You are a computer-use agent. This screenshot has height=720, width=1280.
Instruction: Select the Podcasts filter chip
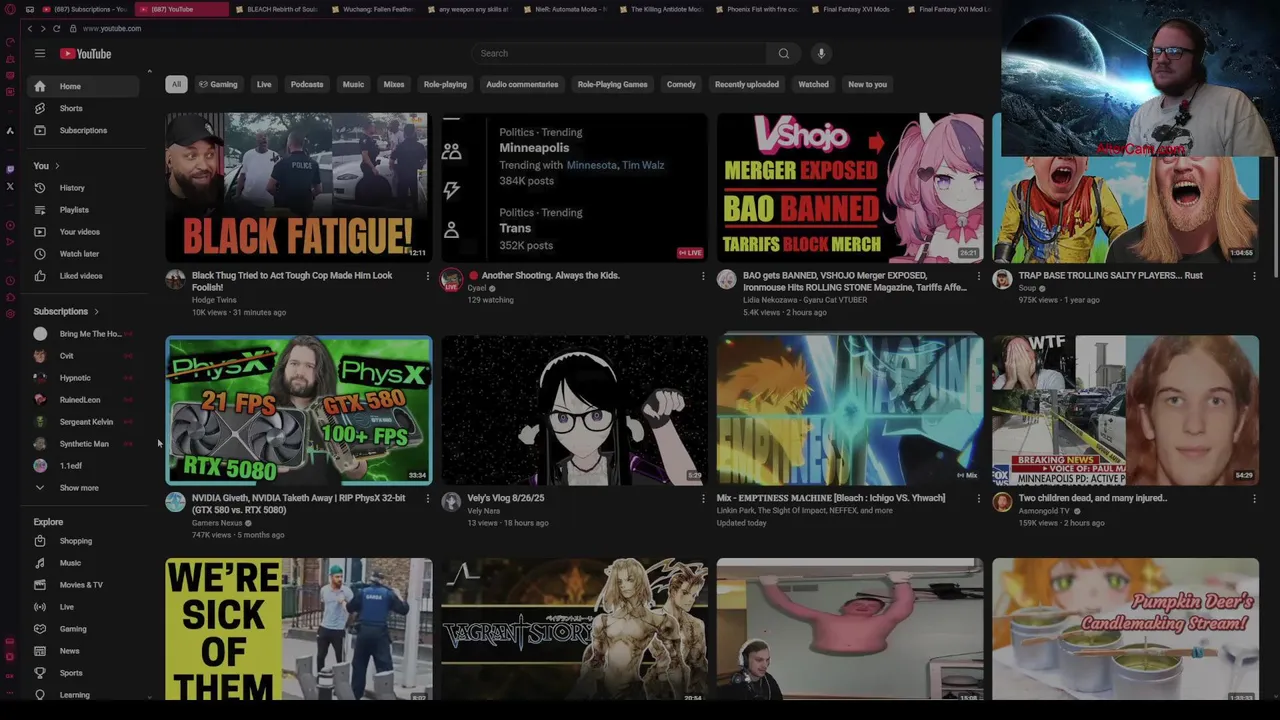[x=307, y=84]
